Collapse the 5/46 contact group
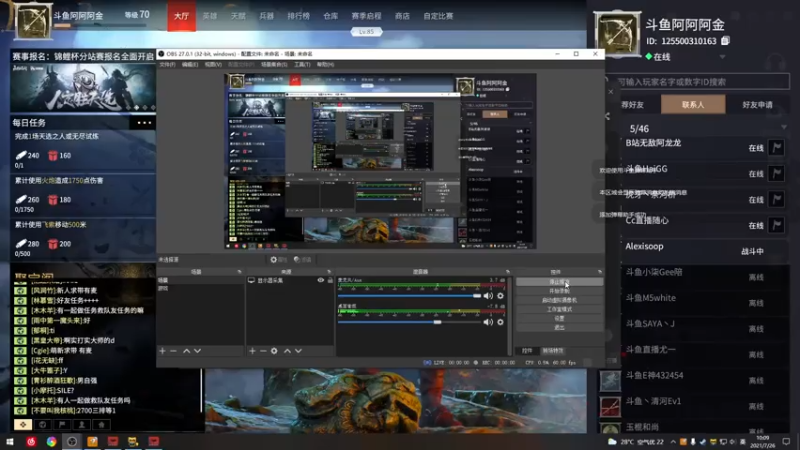The height and width of the screenshot is (450, 800). point(784,128)
